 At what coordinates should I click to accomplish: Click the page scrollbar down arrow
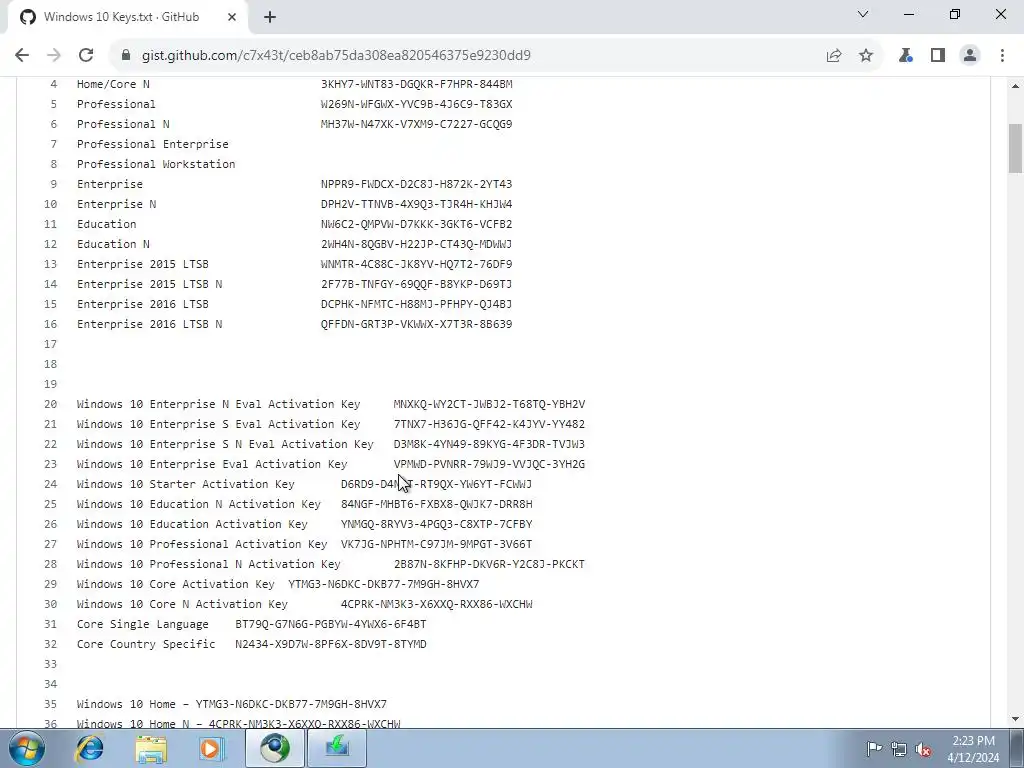[1016, 719]
